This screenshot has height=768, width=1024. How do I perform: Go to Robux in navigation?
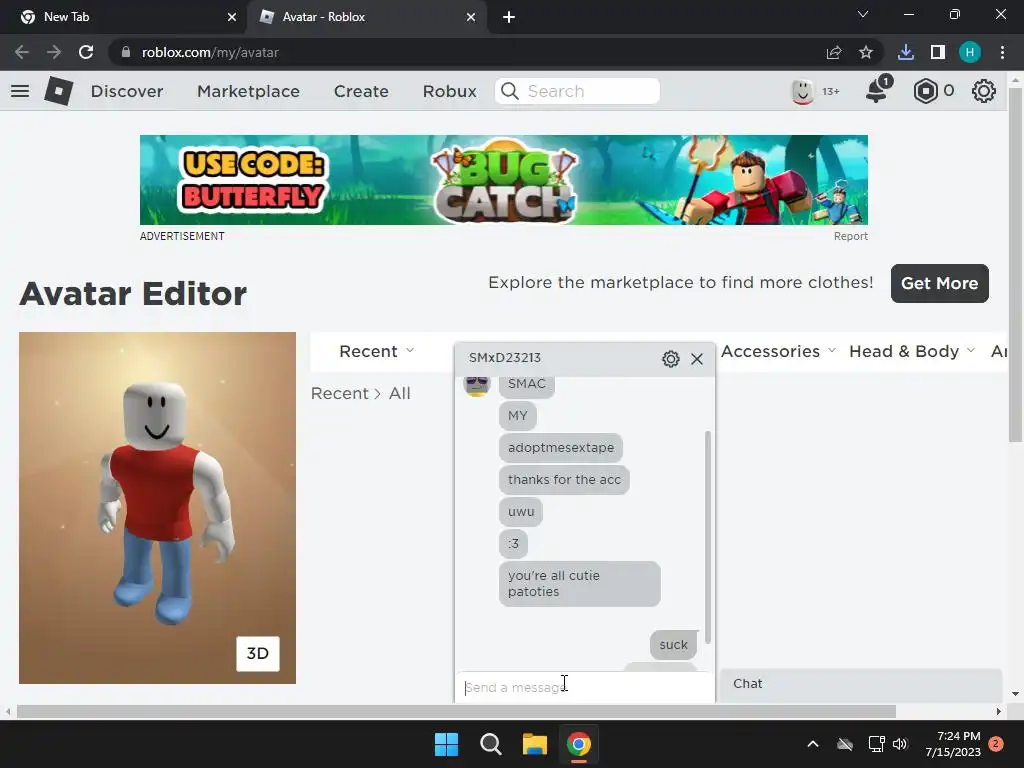(x=449, y=91)
